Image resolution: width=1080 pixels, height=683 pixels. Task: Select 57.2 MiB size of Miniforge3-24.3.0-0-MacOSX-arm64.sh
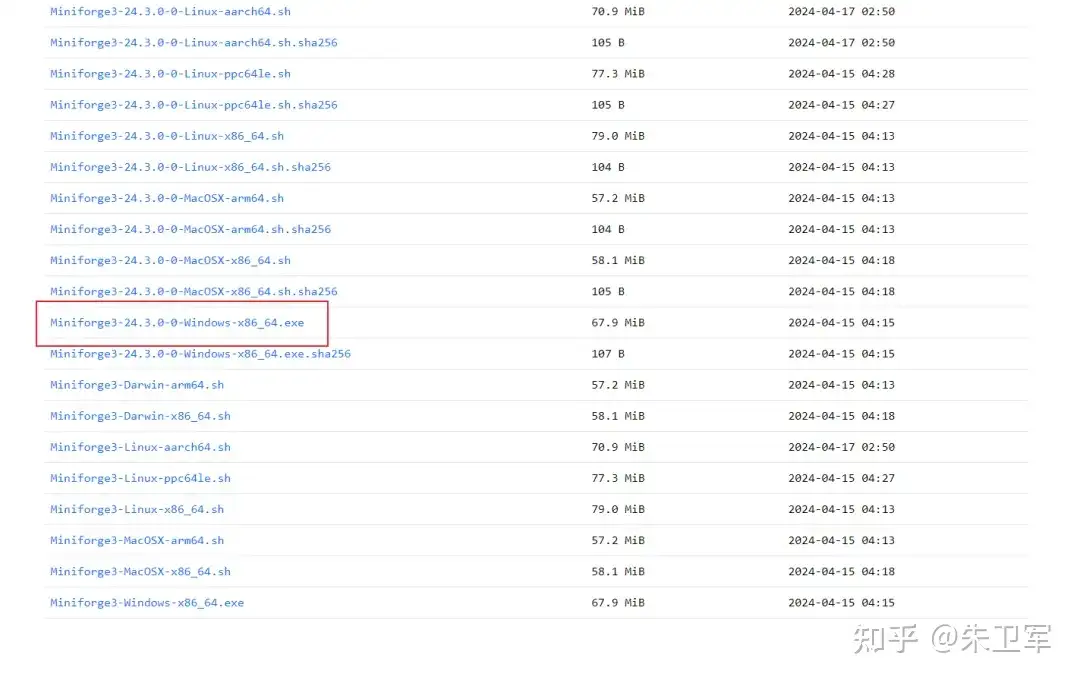point(618,198)
